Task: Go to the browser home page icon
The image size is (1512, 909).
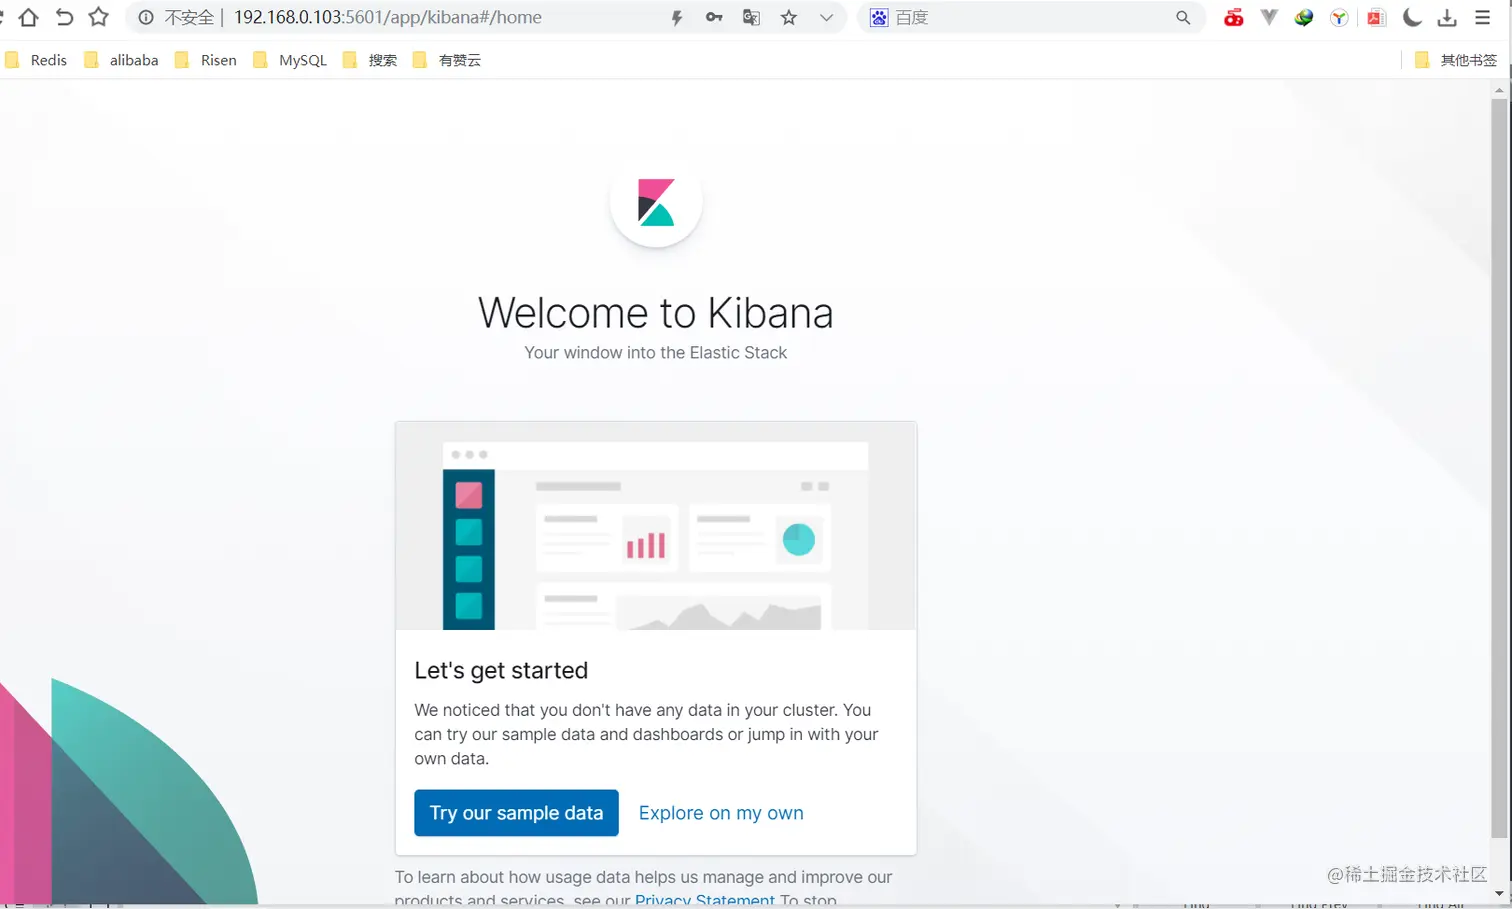Action: 29,17
